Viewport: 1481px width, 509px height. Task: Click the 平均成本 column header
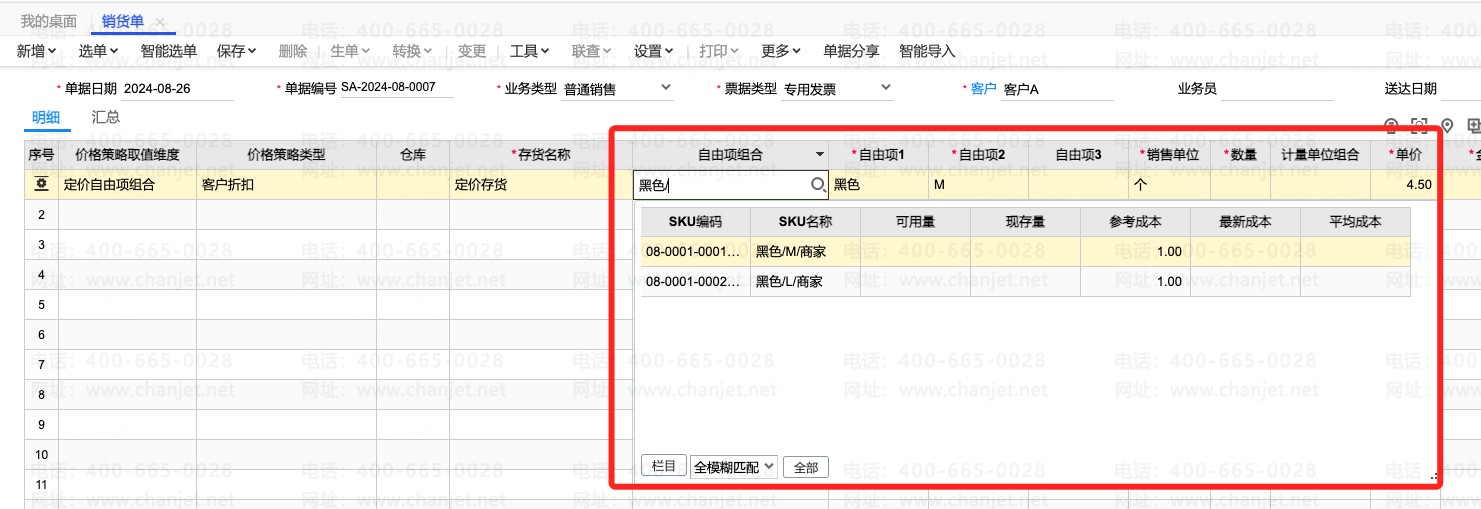click(1355, 222)
